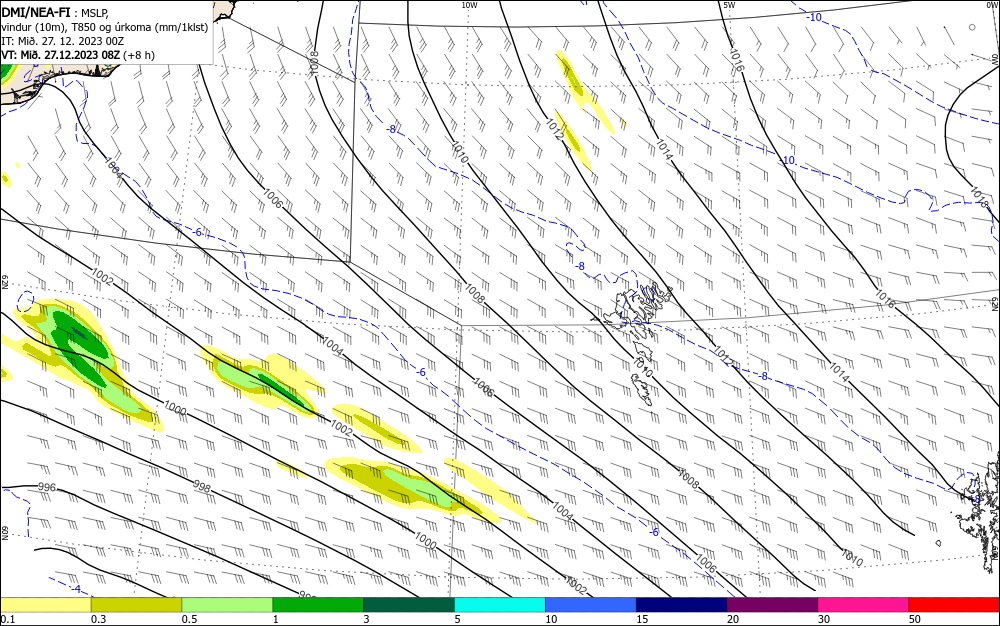Click the '0.3' legend value
Screen dimensions: 1000x626
(98, 619)
